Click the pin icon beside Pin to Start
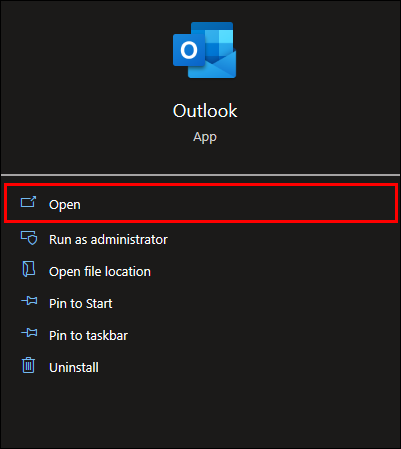This screenshot has height=449, width=401. click(x=29, y=301)
